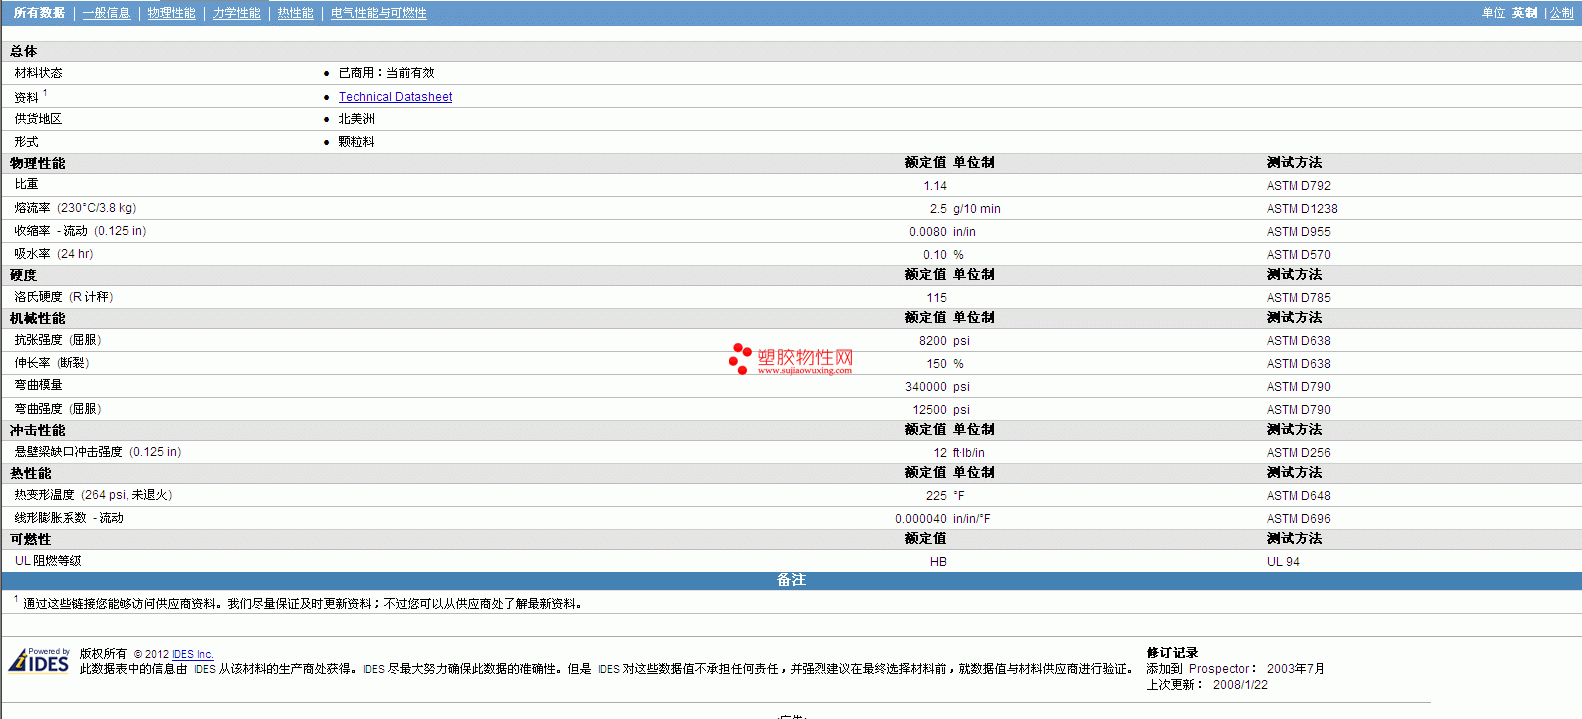This screenshot has width=1582, height=719.
Task: Click the 伸长率 (断裂) row label
Action: point(52,363)
